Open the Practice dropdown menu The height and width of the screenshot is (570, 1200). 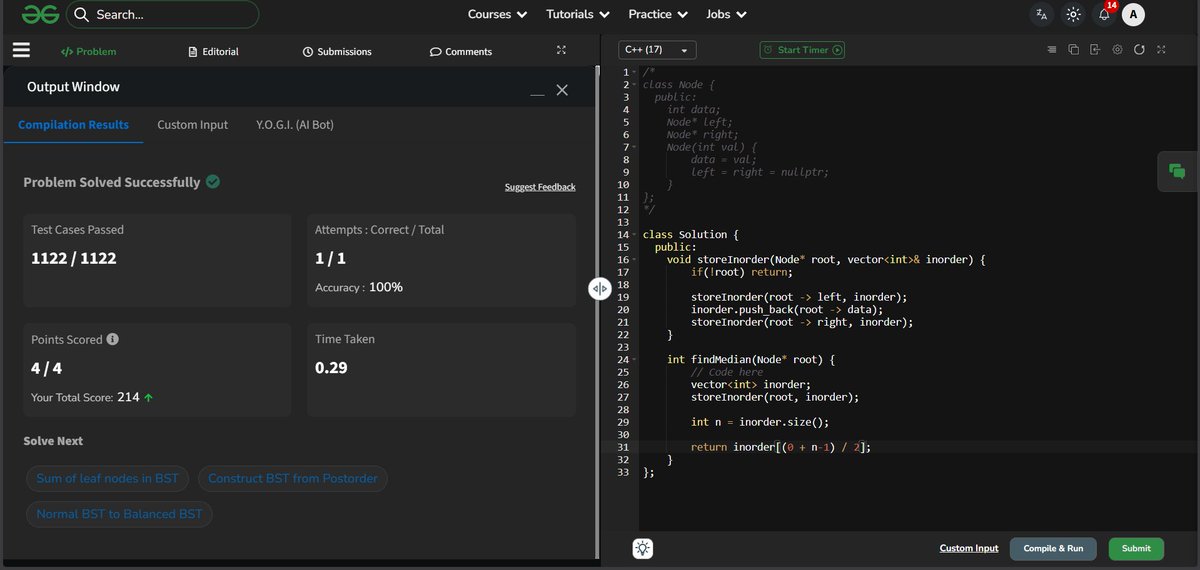(658, 15)
